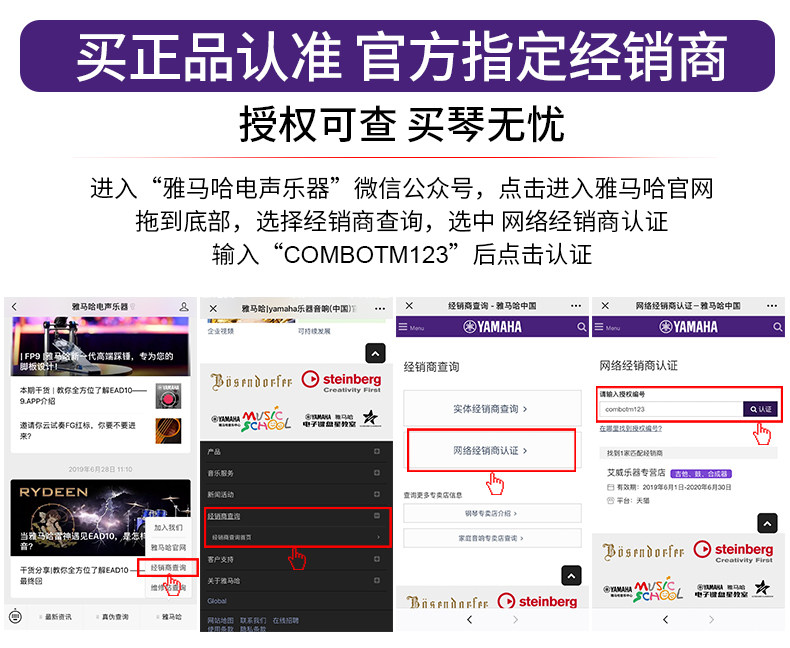Open the article 干货分享 EAD10 最终回

(x=76, y=575)
